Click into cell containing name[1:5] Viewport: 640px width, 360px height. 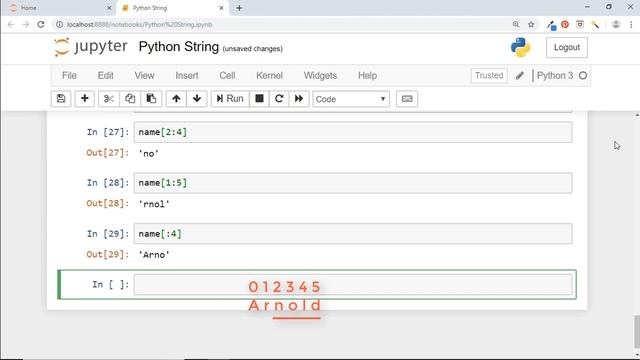pos(353,183)
